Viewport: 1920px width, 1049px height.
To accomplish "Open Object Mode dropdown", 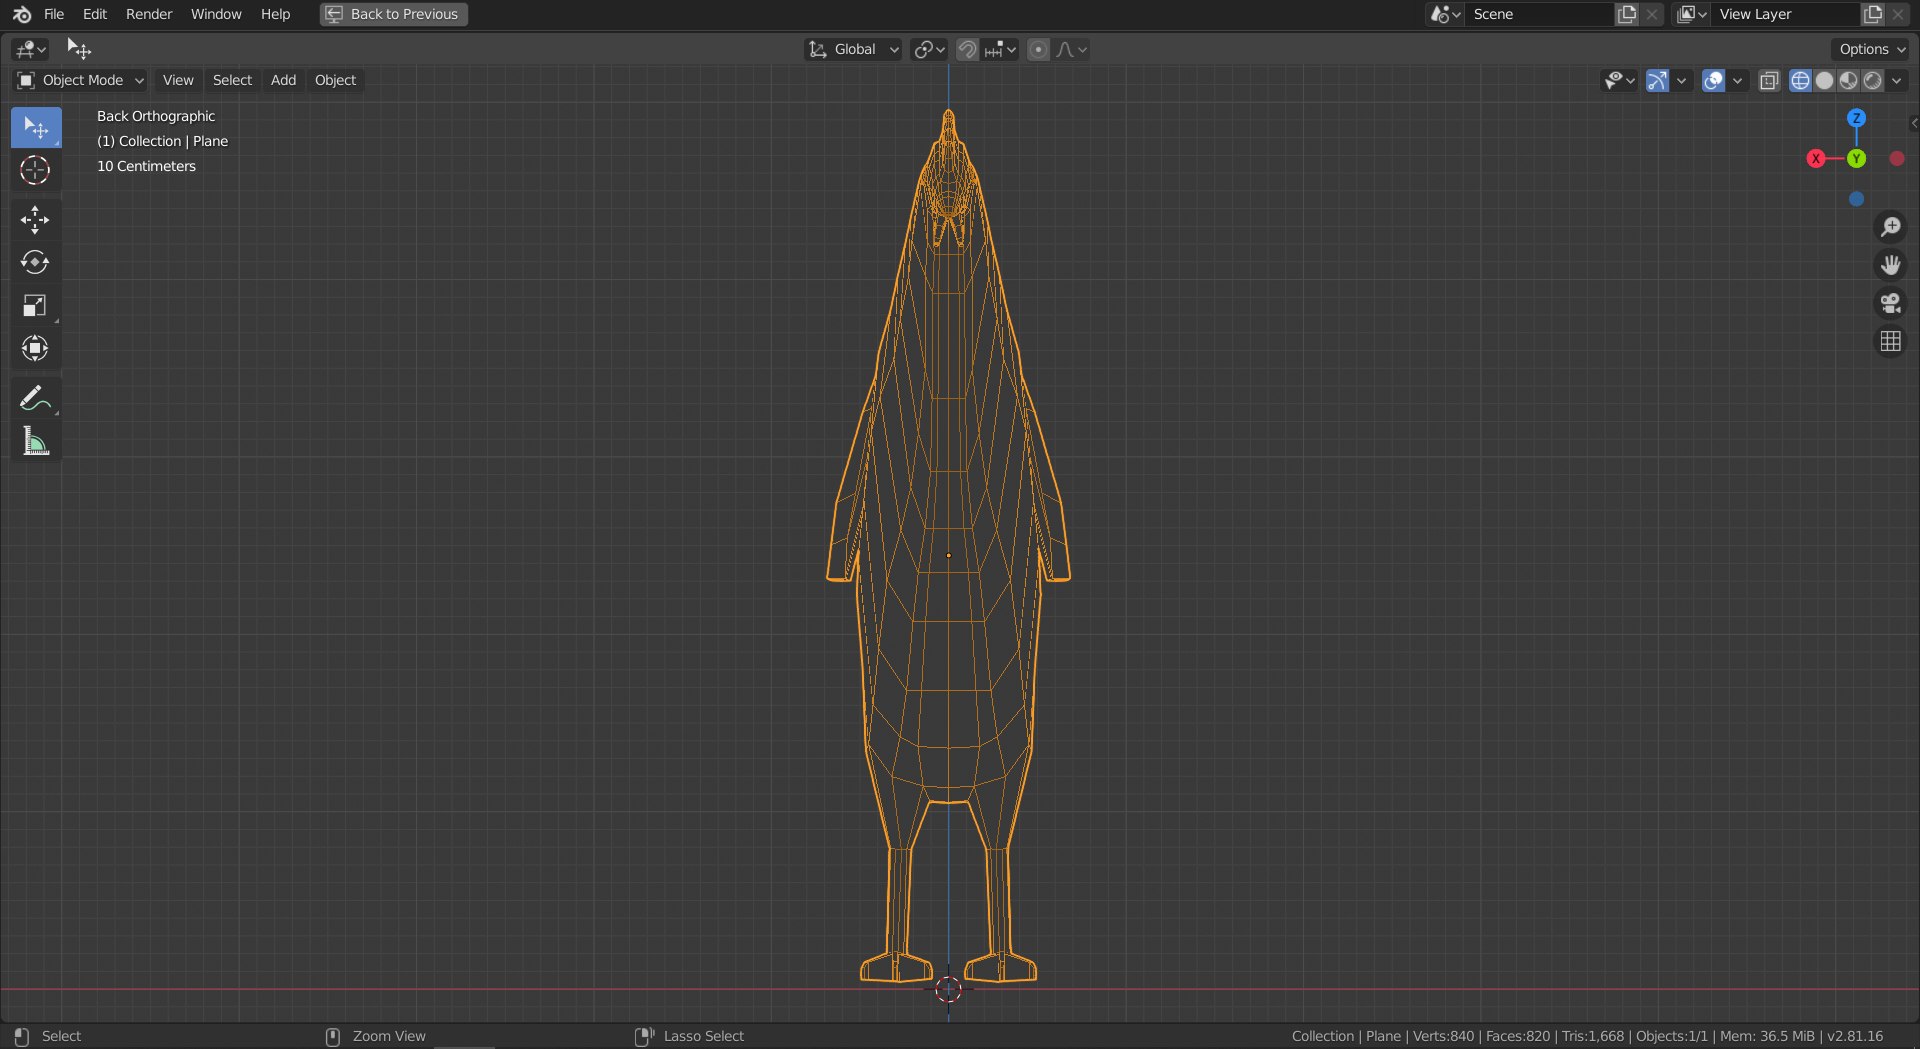I will point(81,80).
